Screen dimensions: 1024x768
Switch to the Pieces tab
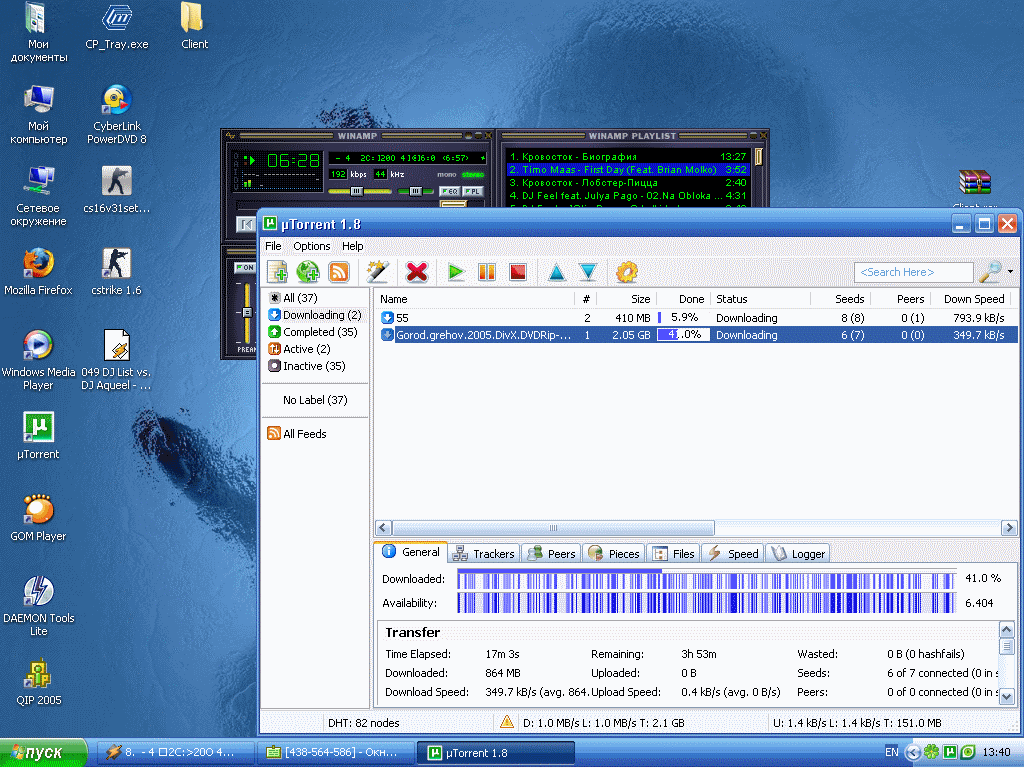(x=614, y=554)
